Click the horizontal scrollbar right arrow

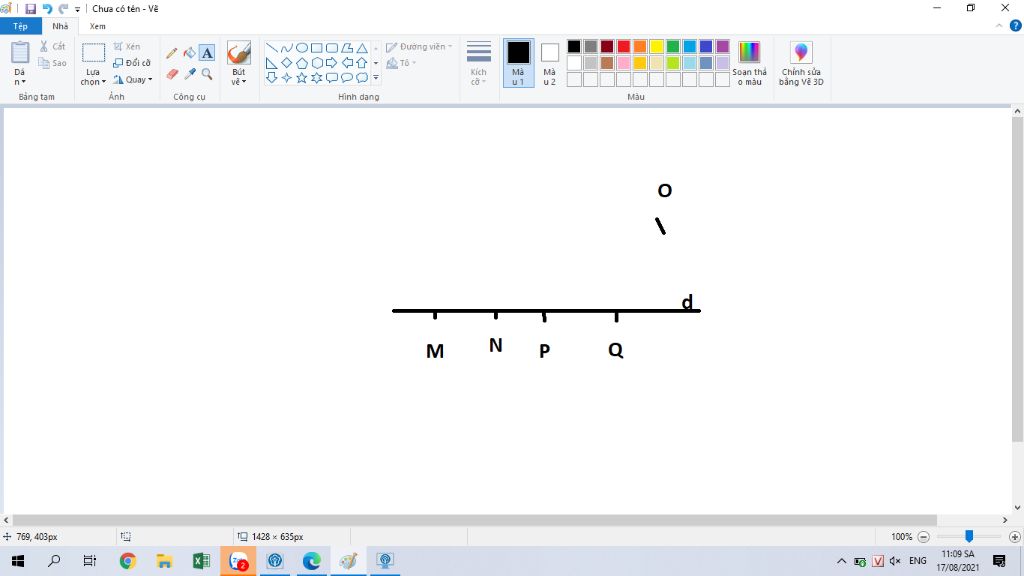tap(1005, 520)
